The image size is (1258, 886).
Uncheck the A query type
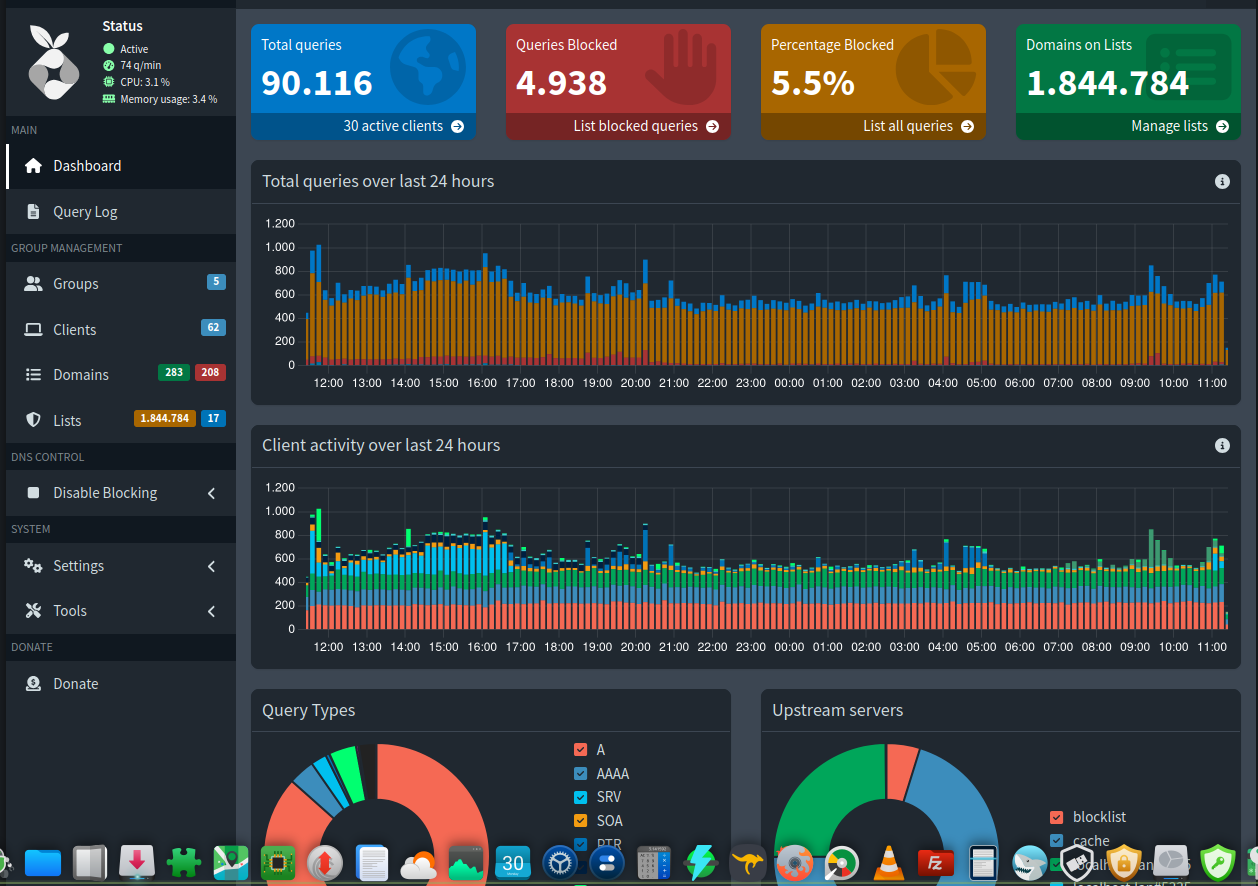pyautogui.click(x=581, y=749)
